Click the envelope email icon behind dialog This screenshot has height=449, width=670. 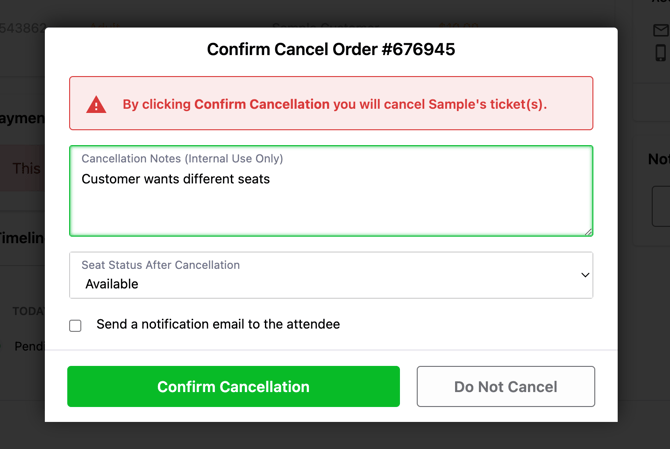[x=661, y=31]
